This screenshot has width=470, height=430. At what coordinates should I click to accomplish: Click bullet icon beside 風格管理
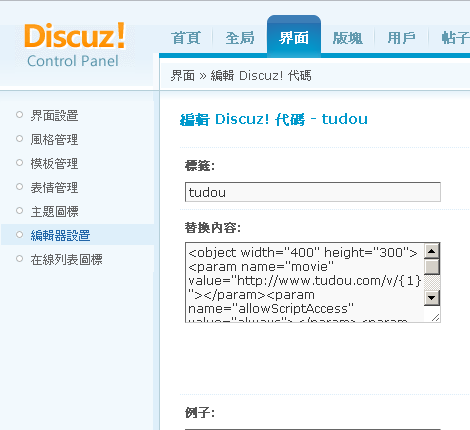(x=19, y=139)
